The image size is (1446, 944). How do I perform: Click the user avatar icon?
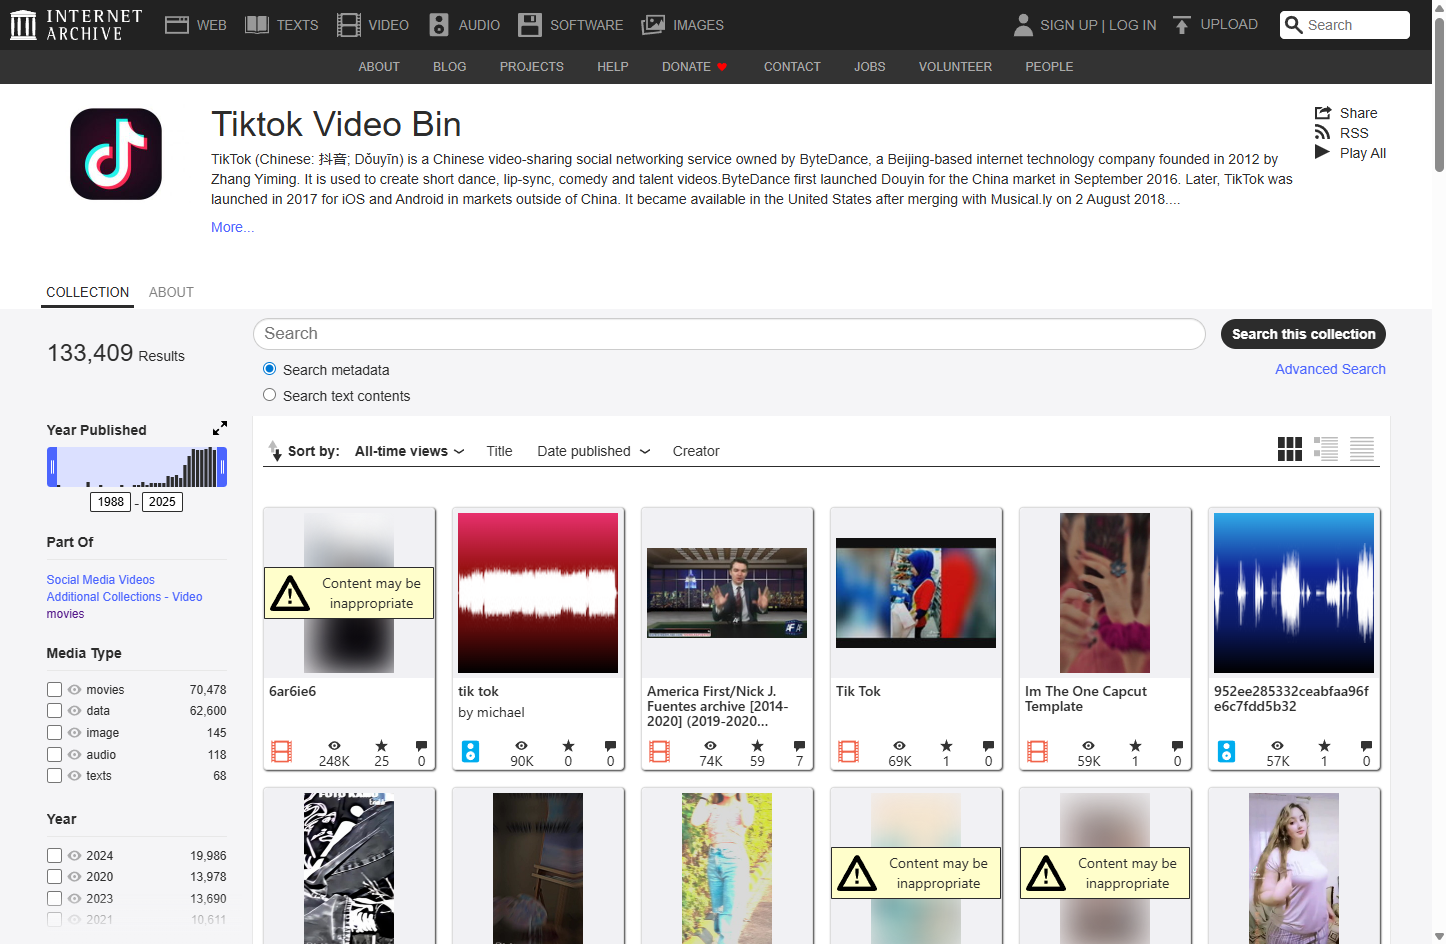click(x=1023, y=25)
